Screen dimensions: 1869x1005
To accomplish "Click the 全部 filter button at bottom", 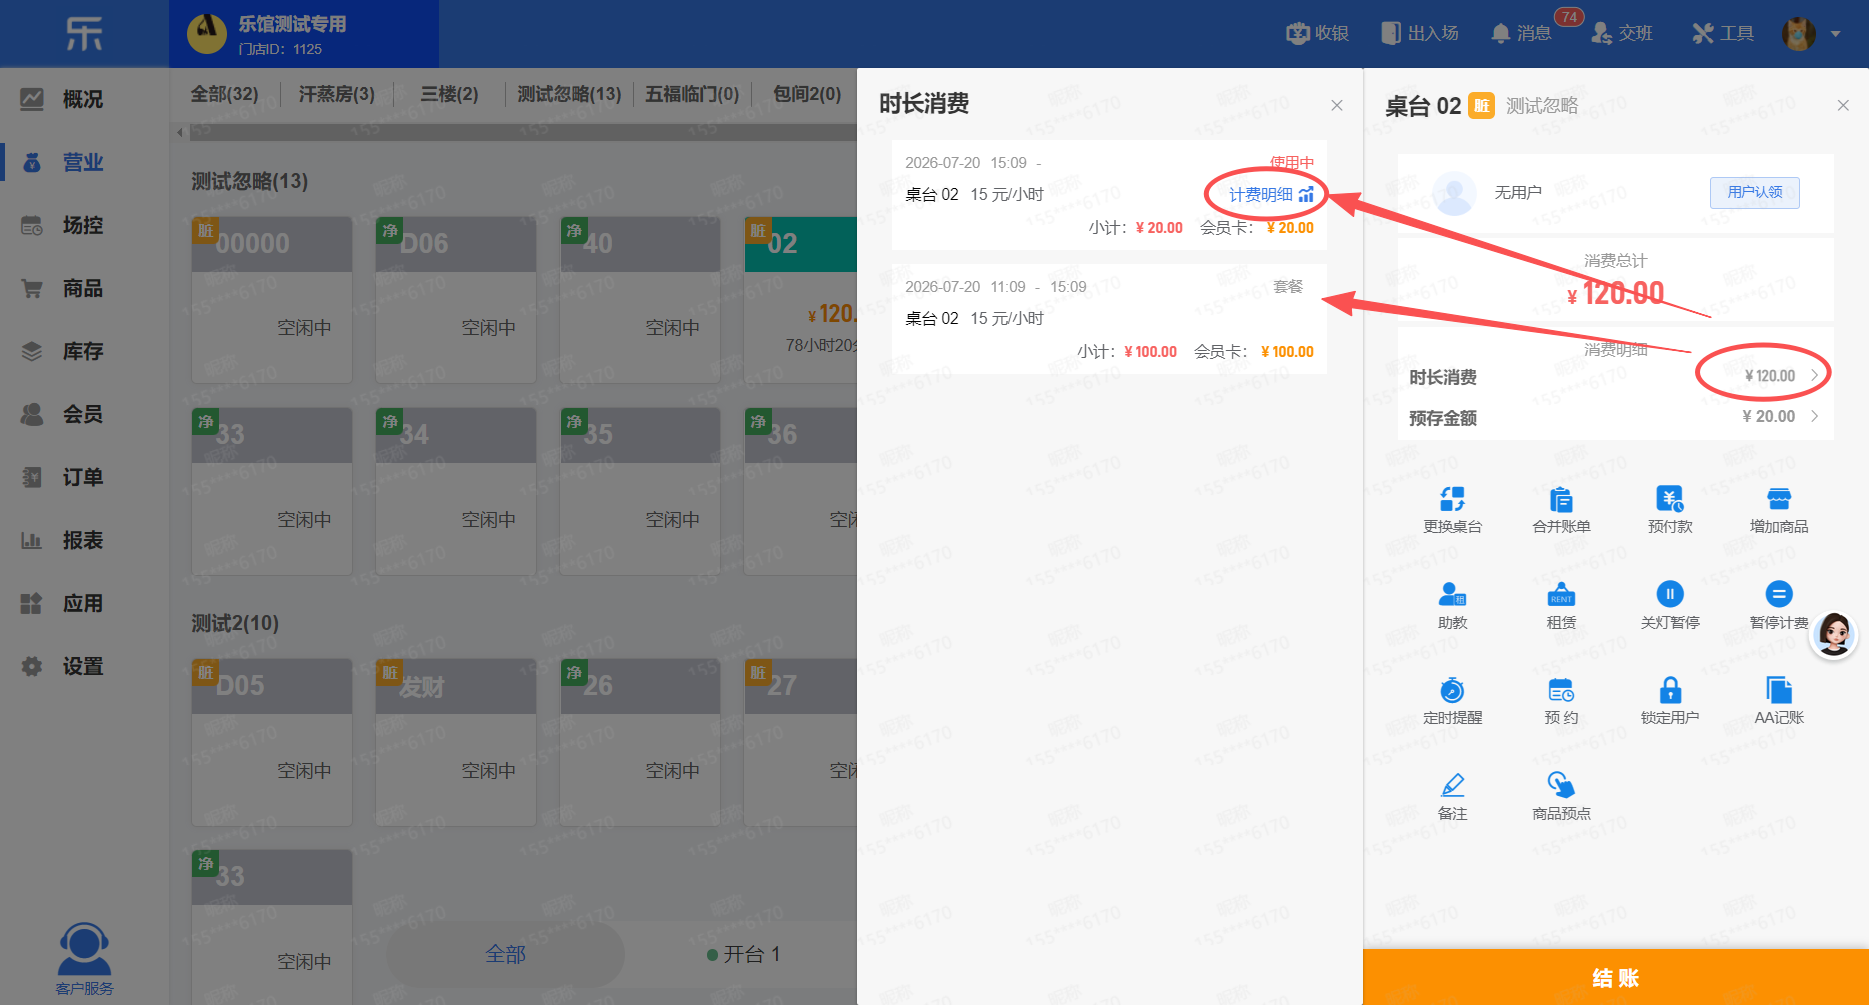I will pyautogui.click(x=506, y=954).
